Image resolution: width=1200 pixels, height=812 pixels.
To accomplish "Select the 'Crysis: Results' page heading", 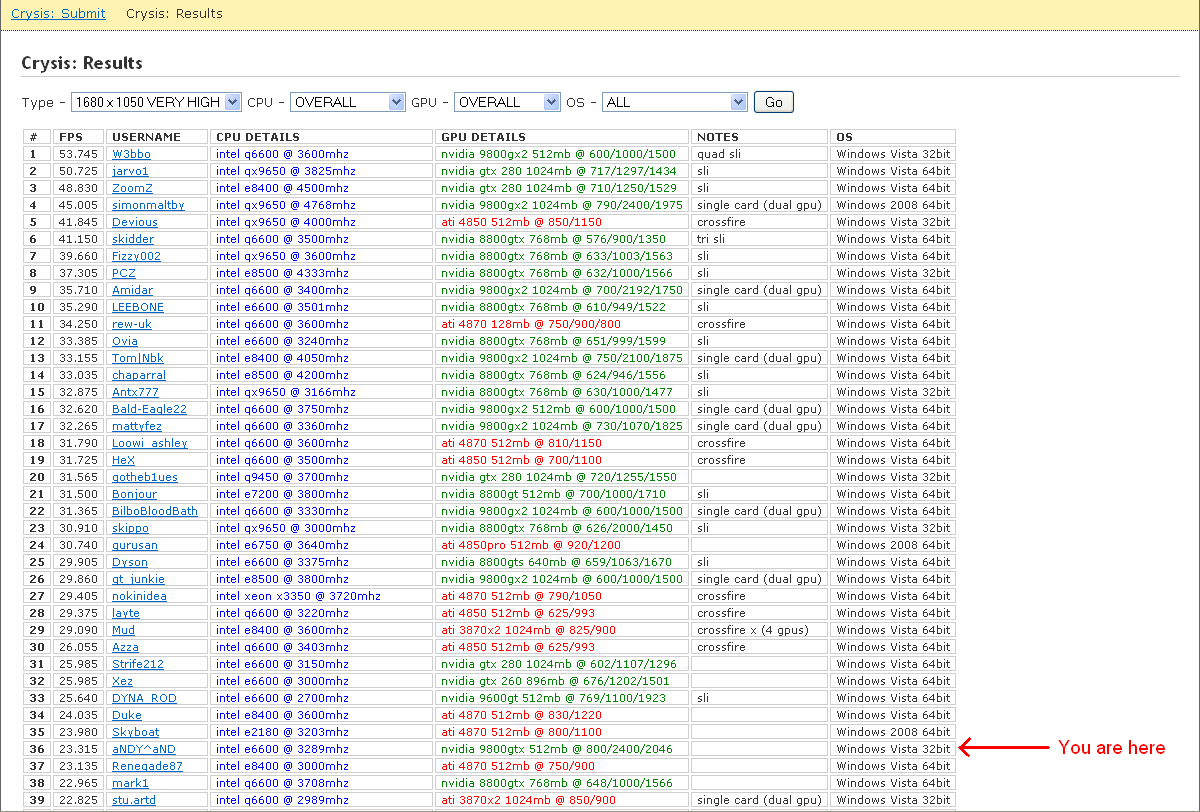I will click(x=82, y=63).
